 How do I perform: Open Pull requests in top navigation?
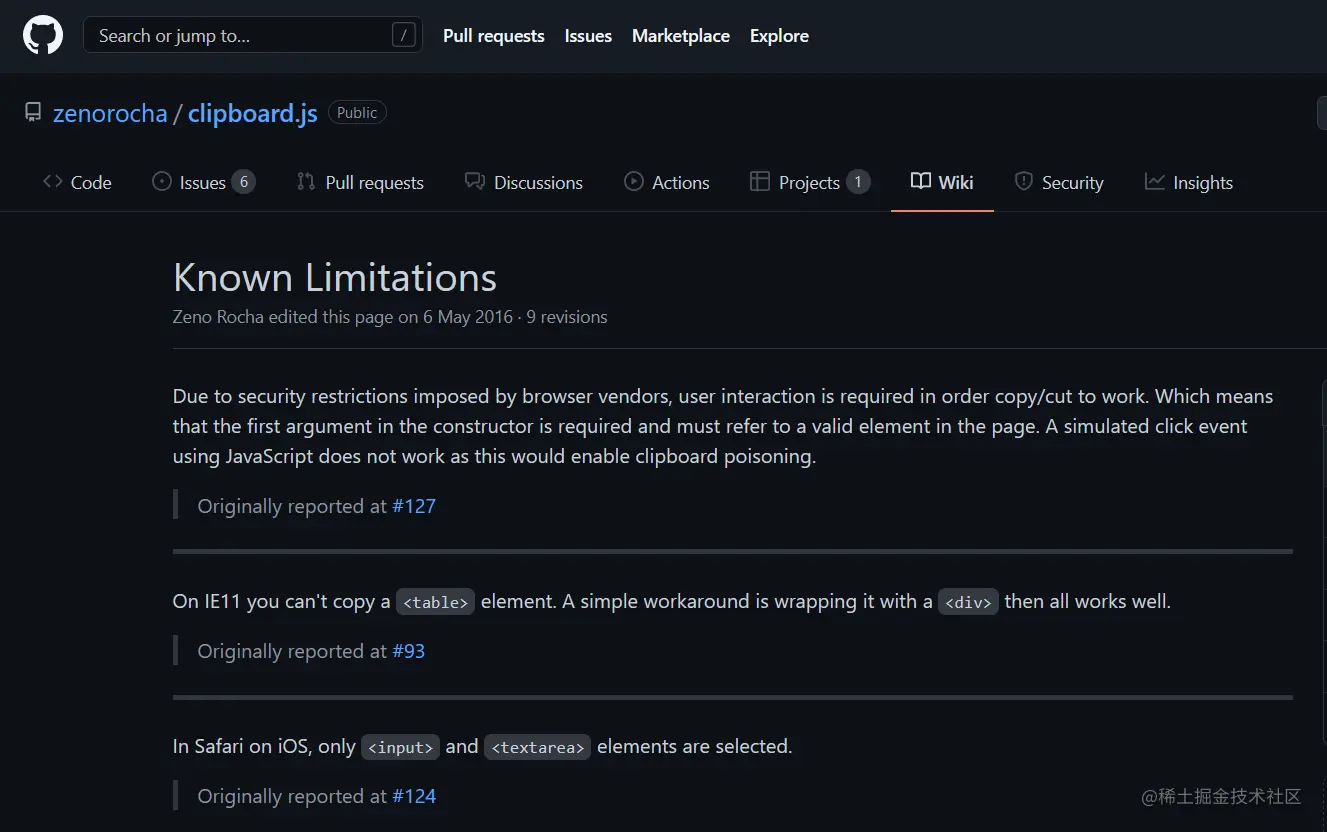[494, 36]
